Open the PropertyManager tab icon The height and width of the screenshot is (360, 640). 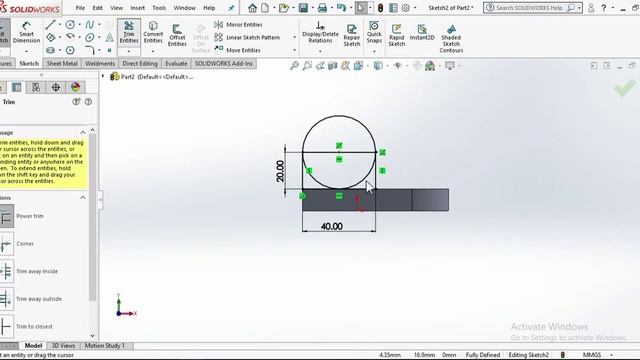[16, 87]
